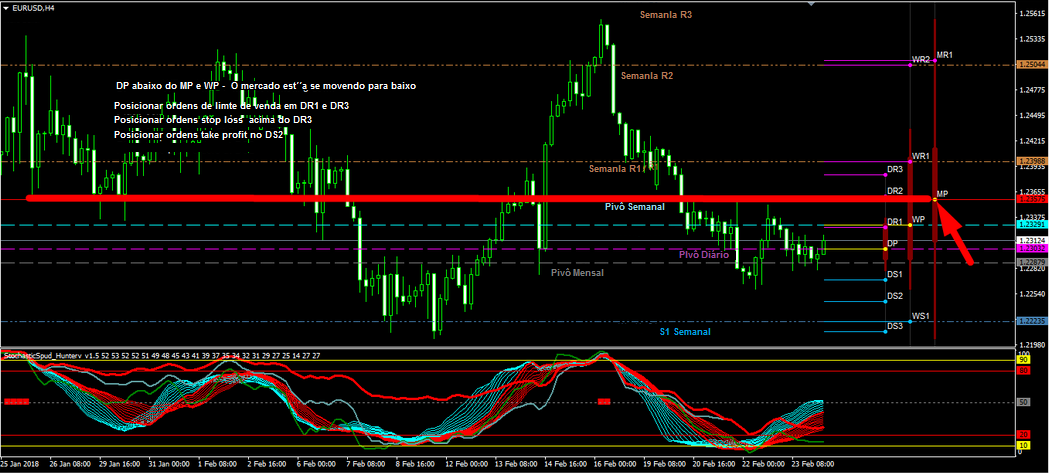Click the WS1 weekly support marker dot
This screenshot has height=474, width=1049.
(910, 321)
